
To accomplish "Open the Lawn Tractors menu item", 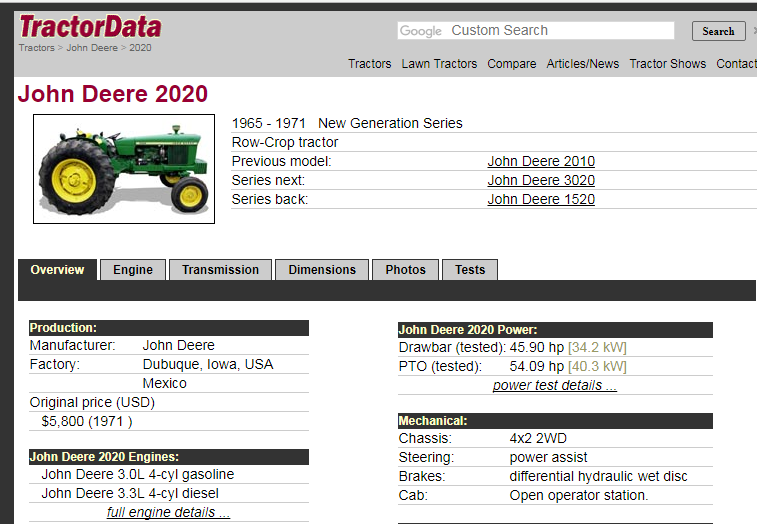I will tap(439, 64).
